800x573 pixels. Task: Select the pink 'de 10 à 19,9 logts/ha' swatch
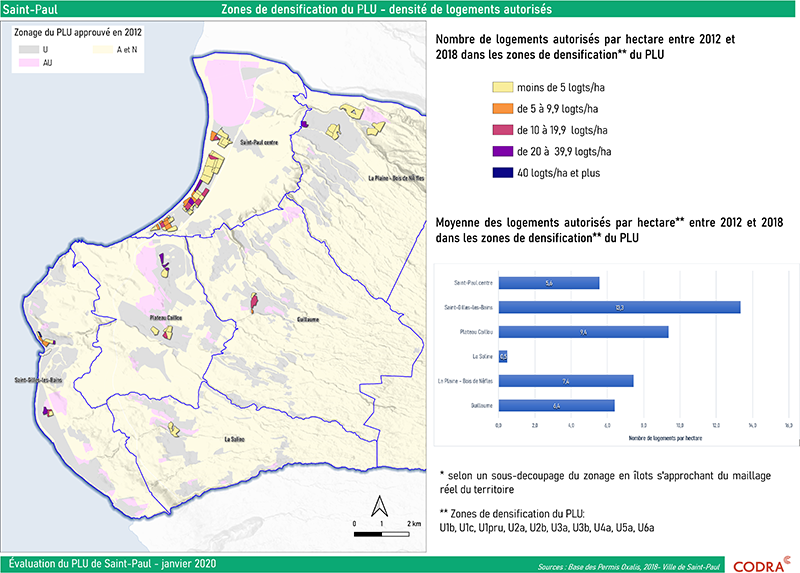pos(502,130)
